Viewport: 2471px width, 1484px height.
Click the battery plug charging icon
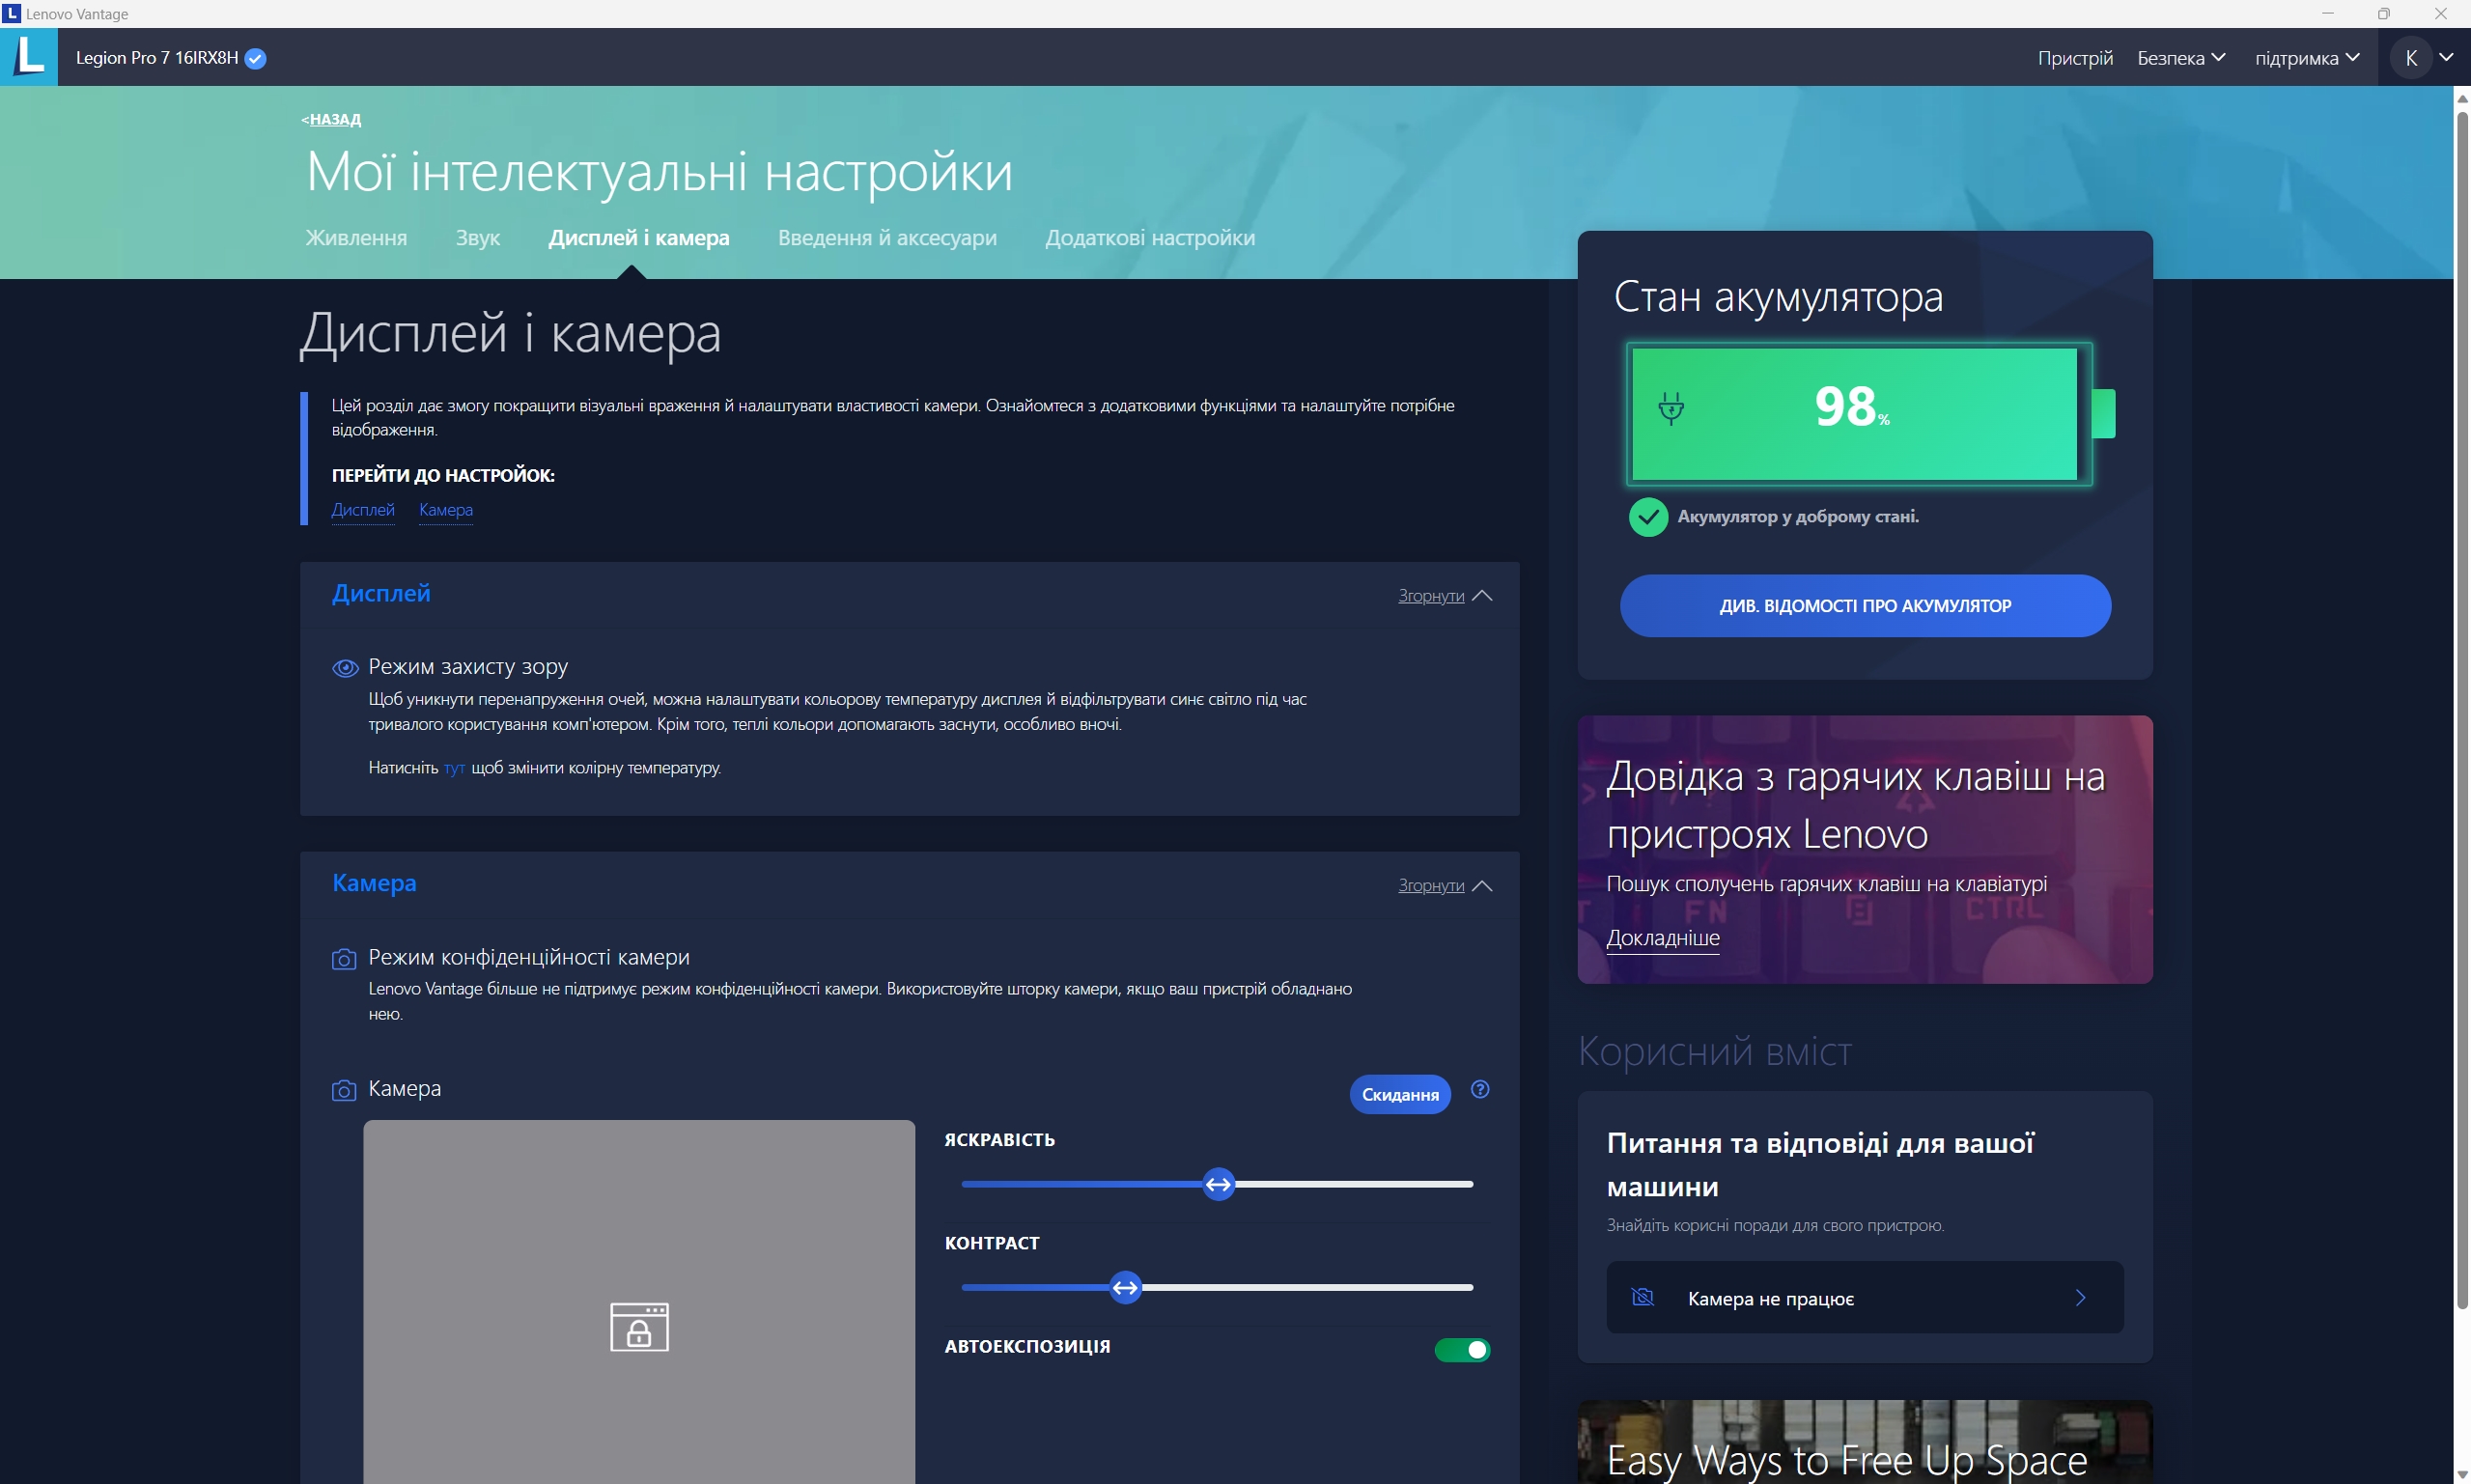(x=1671, y=408)
